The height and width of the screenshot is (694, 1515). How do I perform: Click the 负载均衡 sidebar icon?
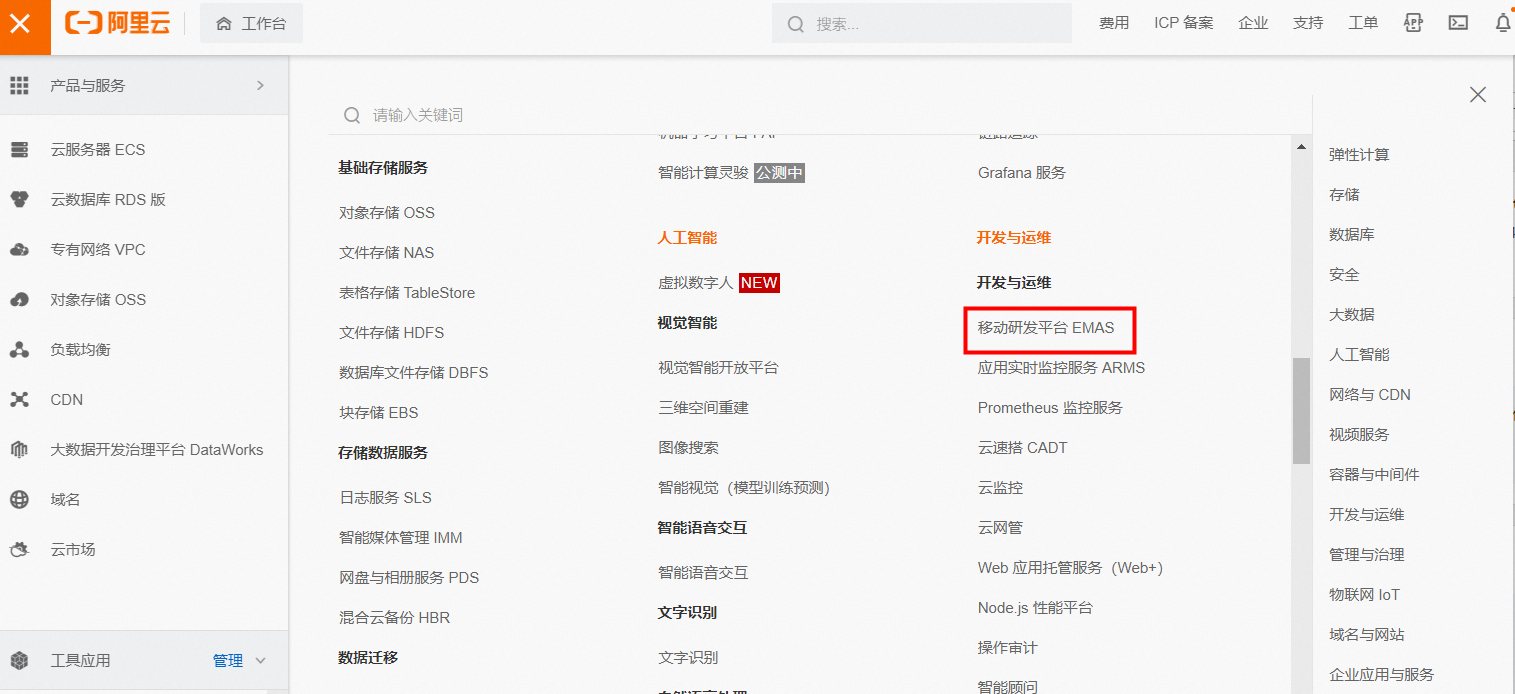tap(19, 350)
